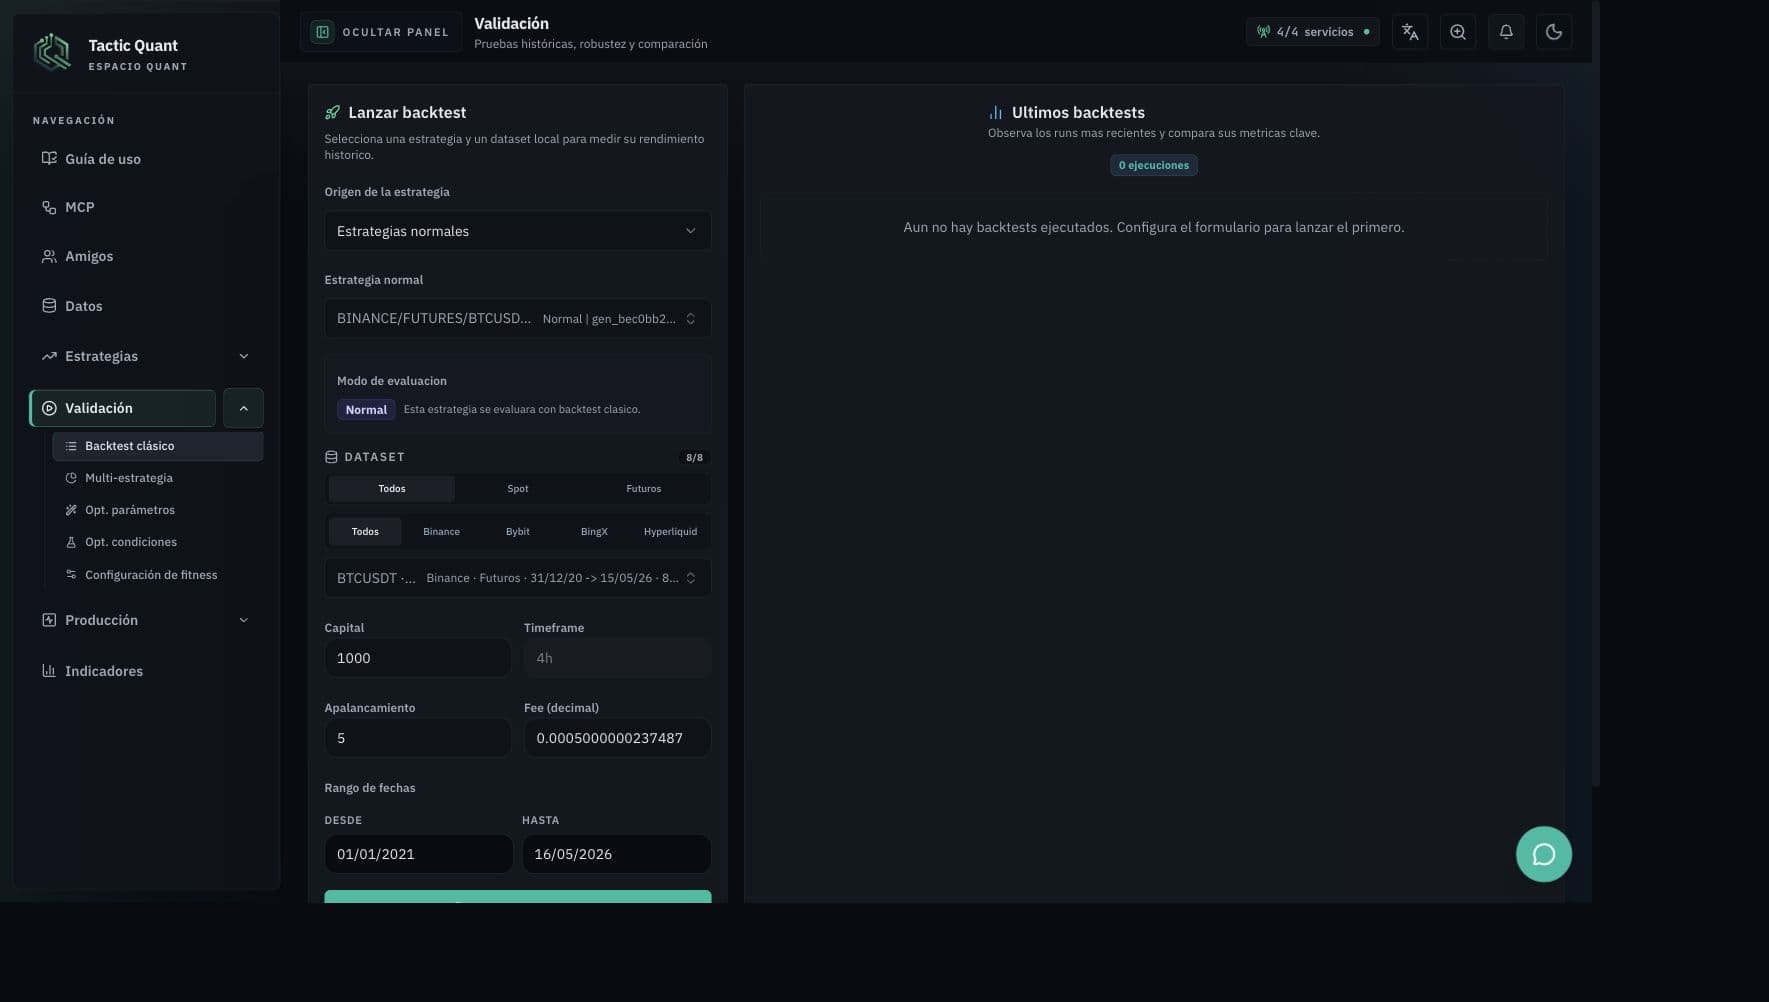Viewport: 1769px width, 1002px height.
Task: Open Origen de la estrategia dropdown
Action: point(517,231)
